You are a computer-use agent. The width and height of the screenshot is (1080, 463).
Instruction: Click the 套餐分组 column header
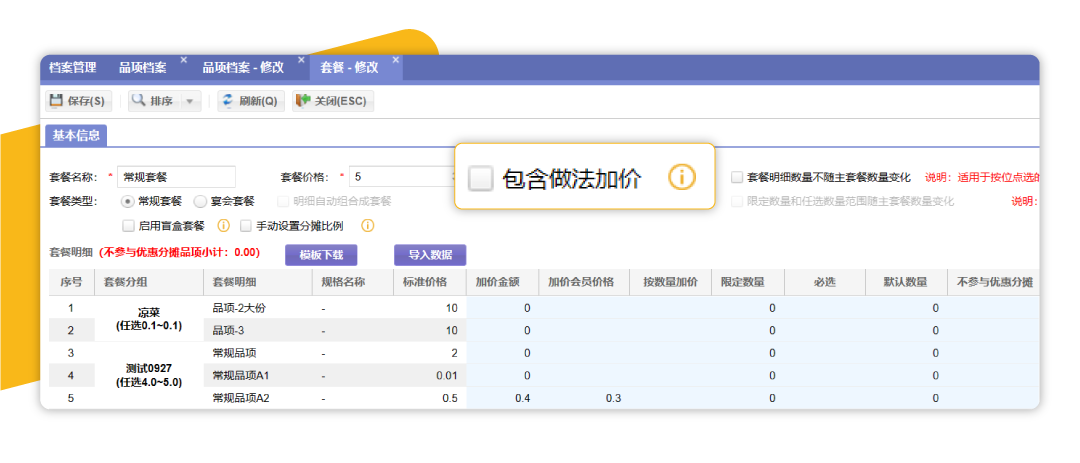coord(149,282)
